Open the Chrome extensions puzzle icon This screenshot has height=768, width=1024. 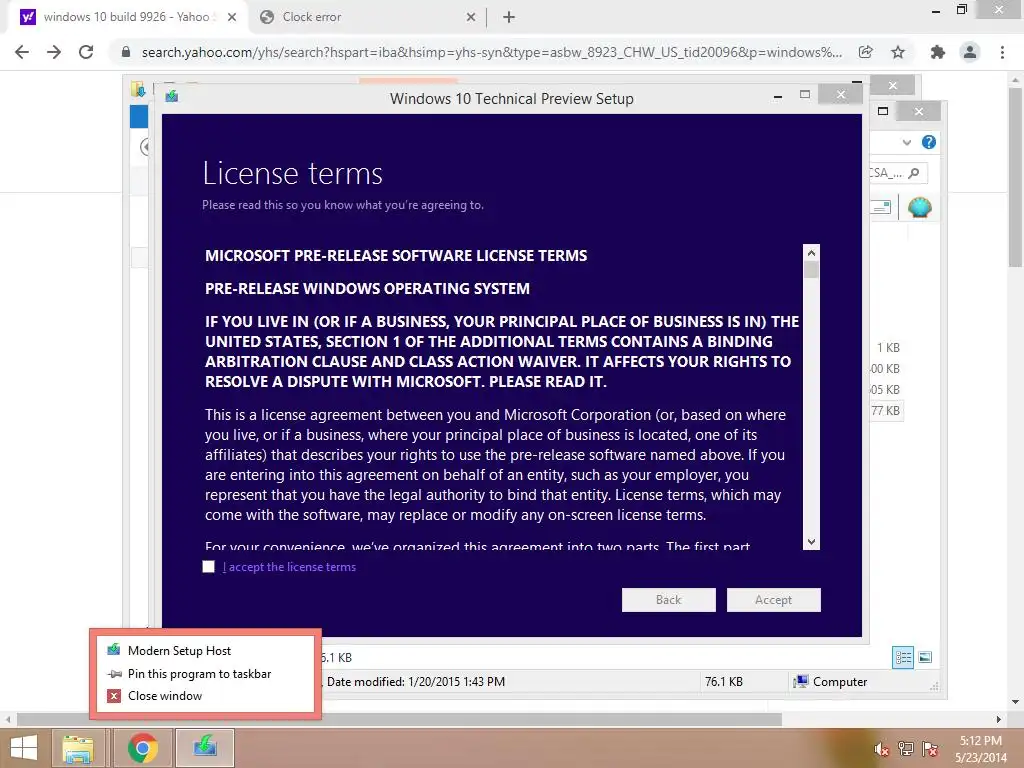tap(938, 52)
